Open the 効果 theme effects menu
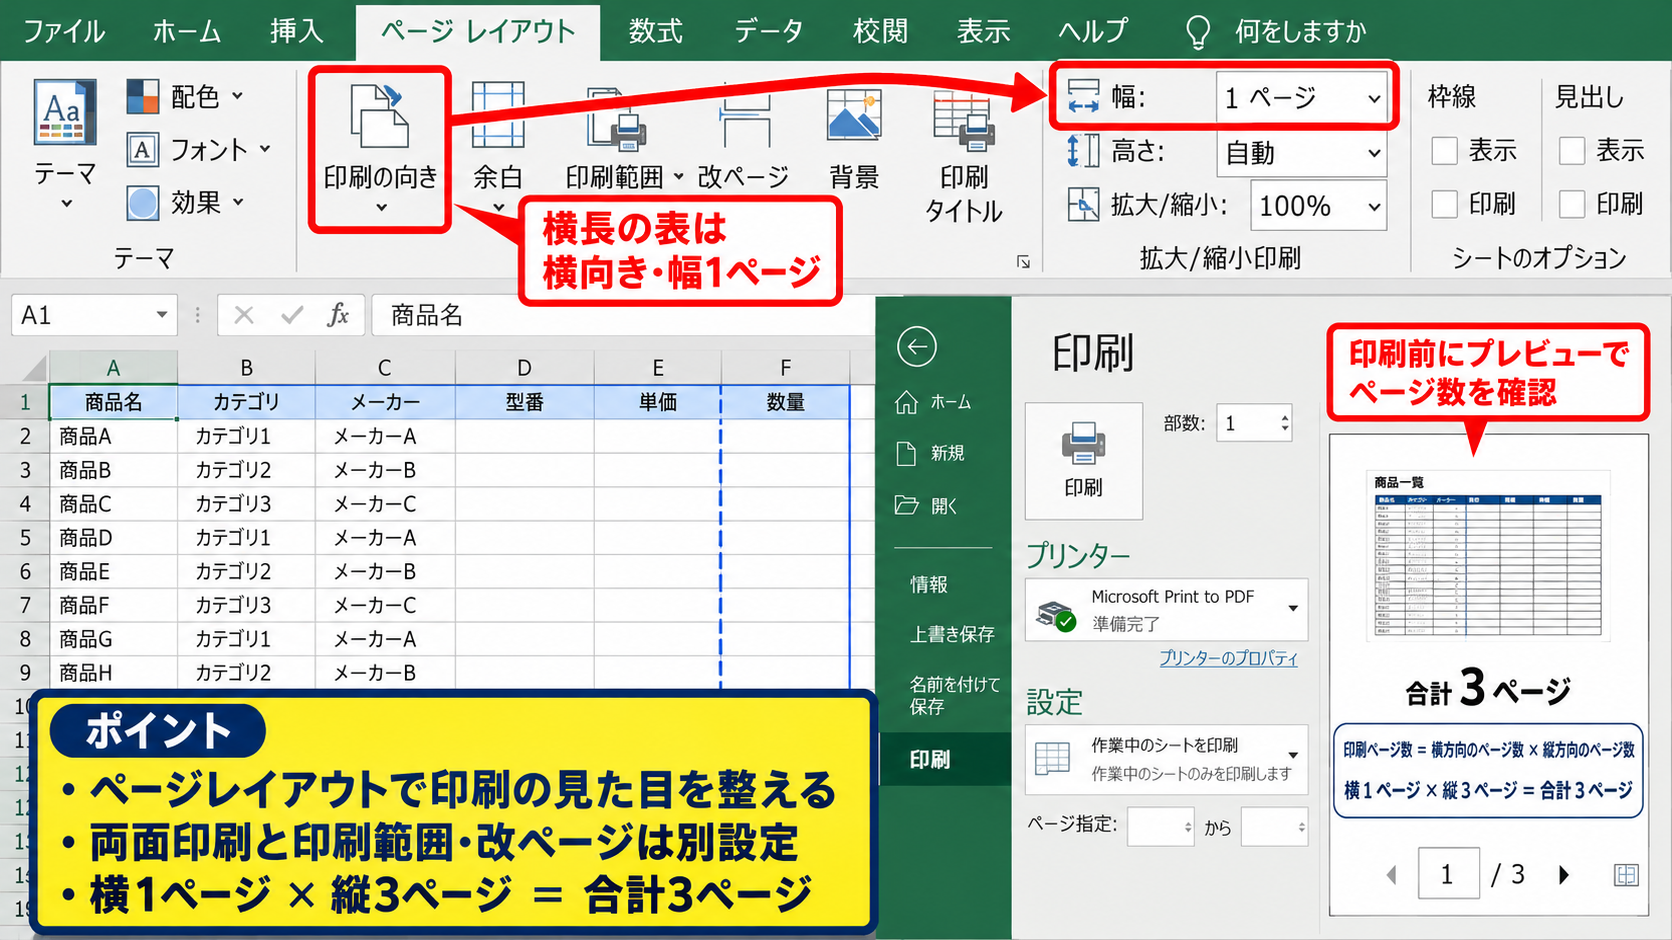Screen dimensions: 1672x940 tap(185, 203)
